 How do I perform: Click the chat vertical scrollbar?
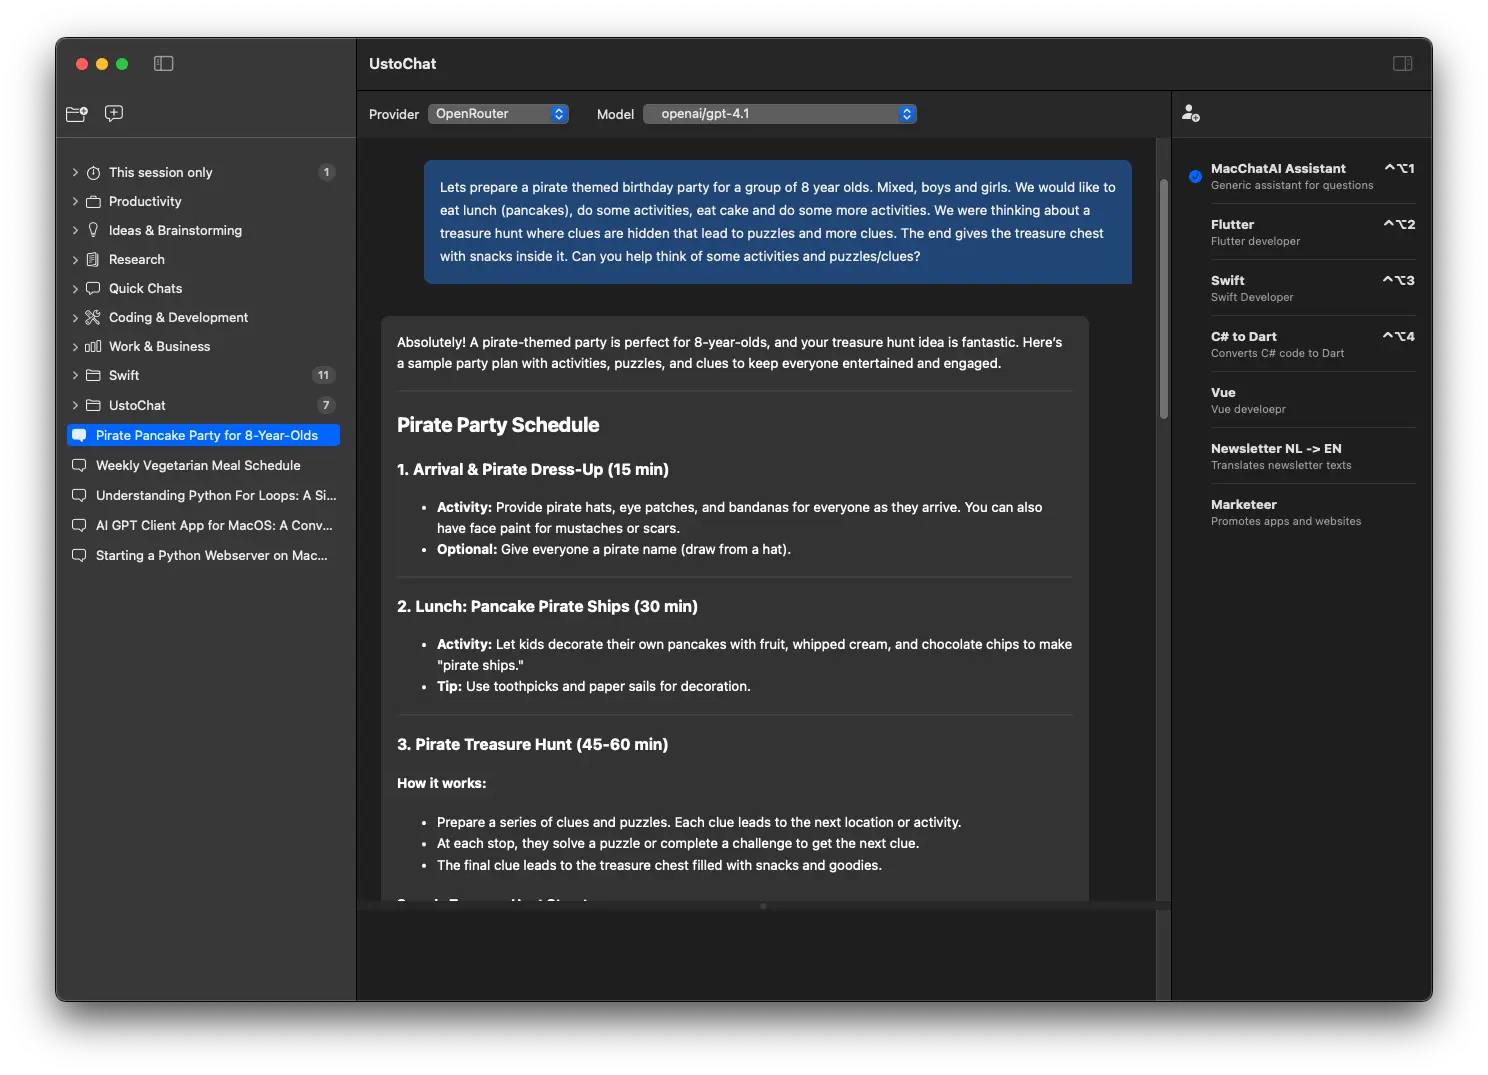[x=1163, y=300]
